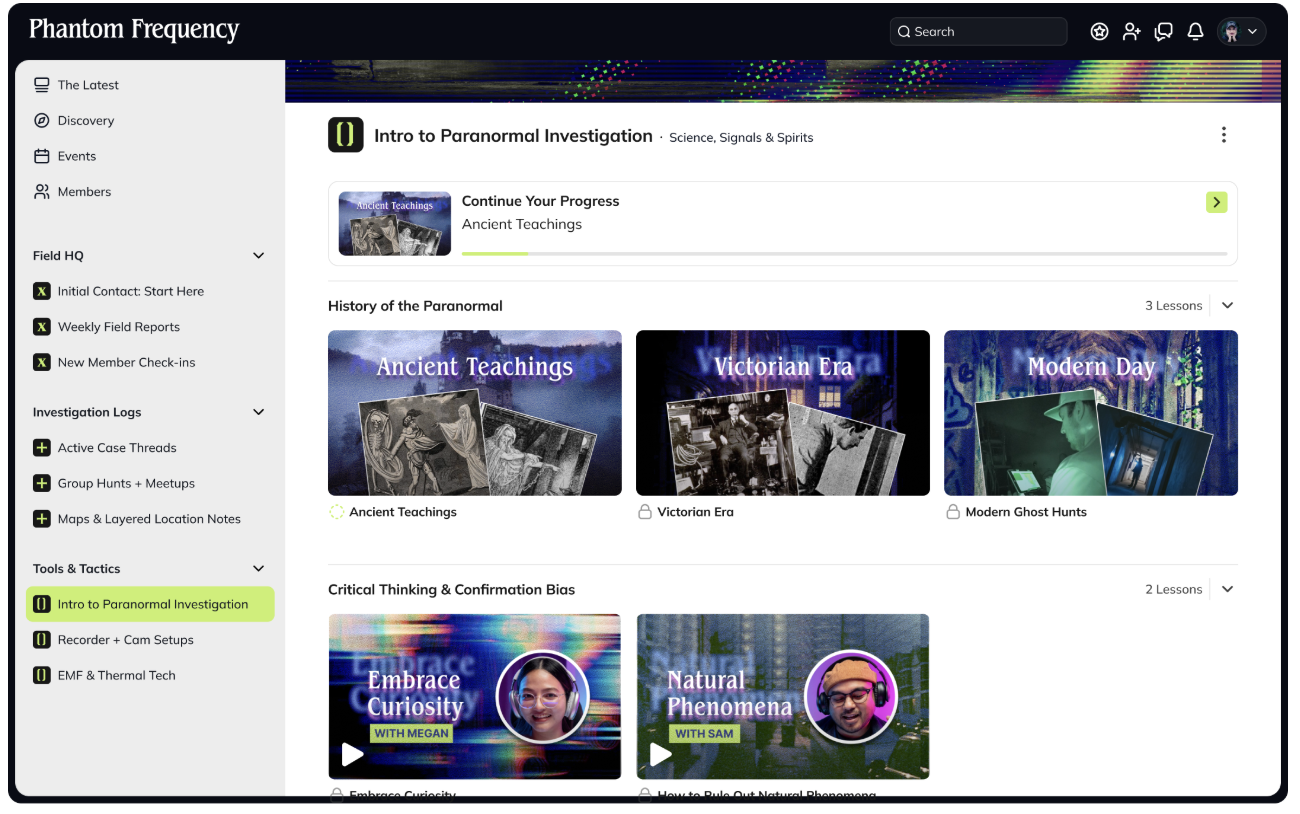Open Group Hunts + Meetups space
The height and width of the screenshot is (814, 1300).
(x=126, y=484)
